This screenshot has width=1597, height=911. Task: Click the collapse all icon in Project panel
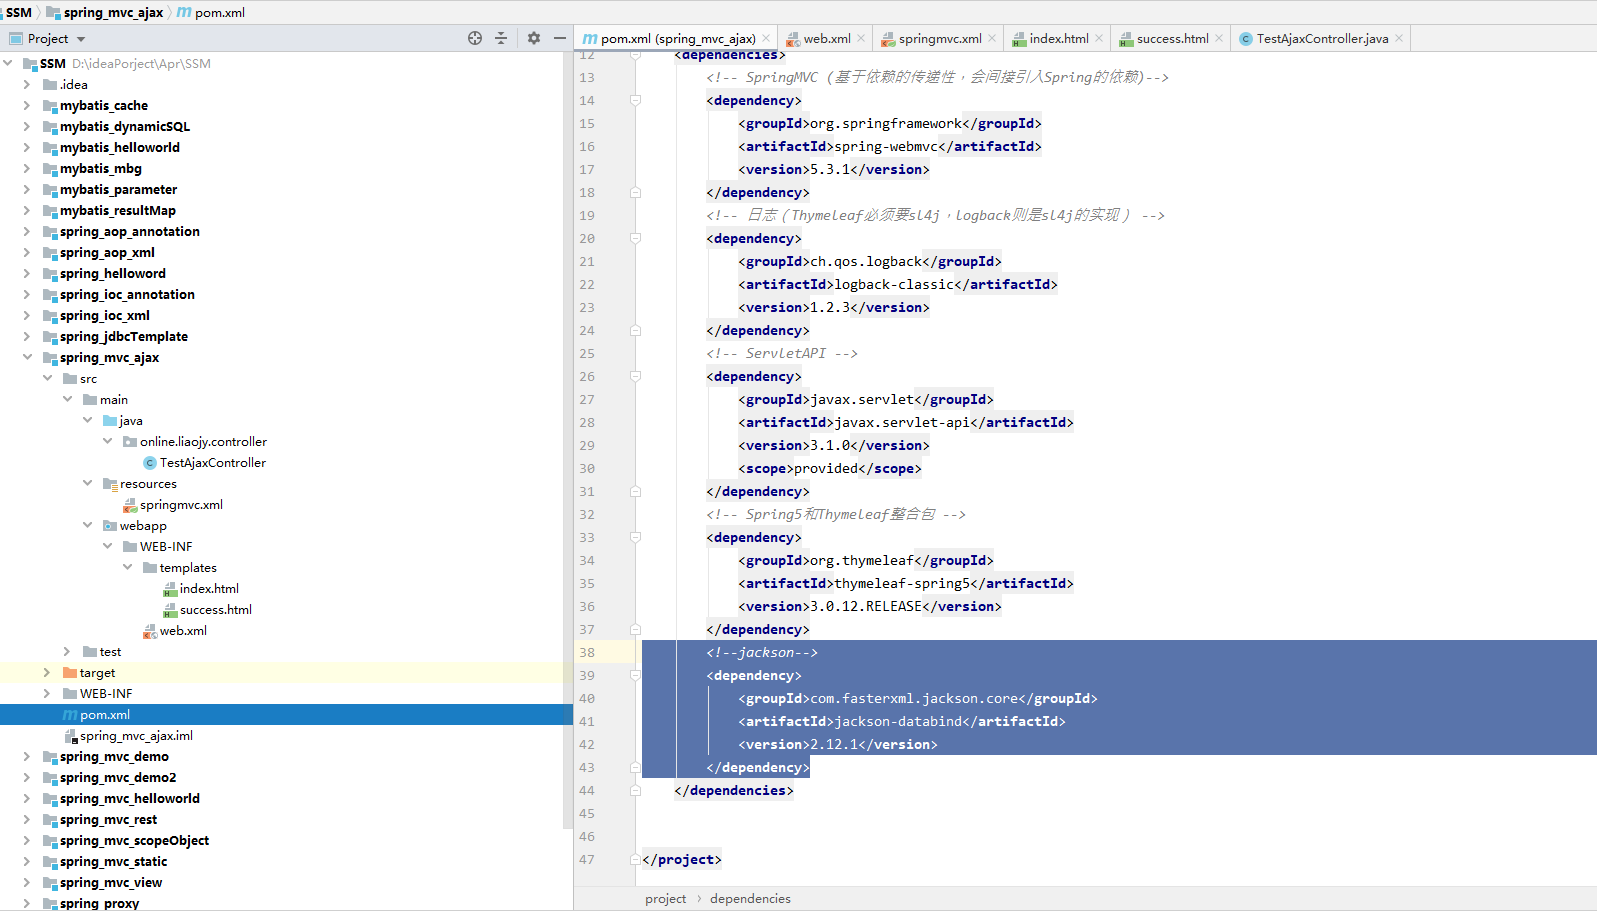tap(501, 38)
